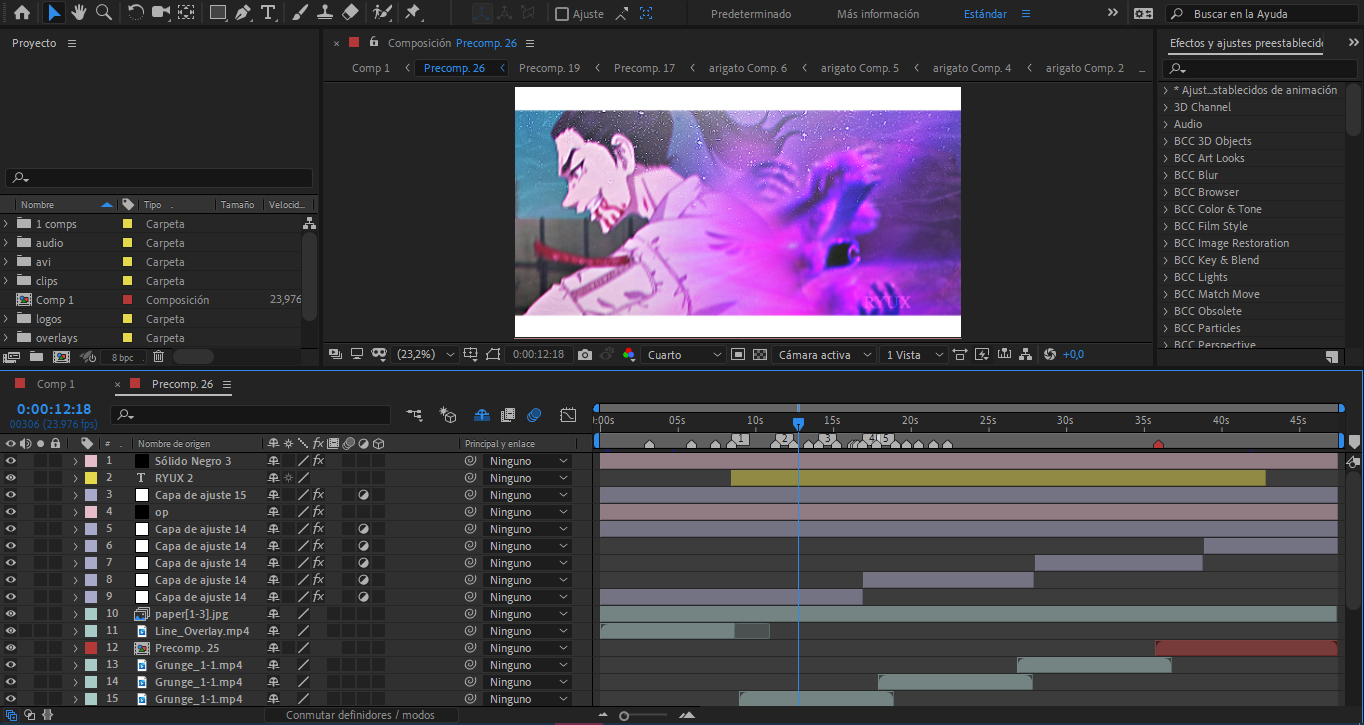Open the Graph Editor in the timeline
The width and height of the screenshot is (1364, 725).
(568, 414)
